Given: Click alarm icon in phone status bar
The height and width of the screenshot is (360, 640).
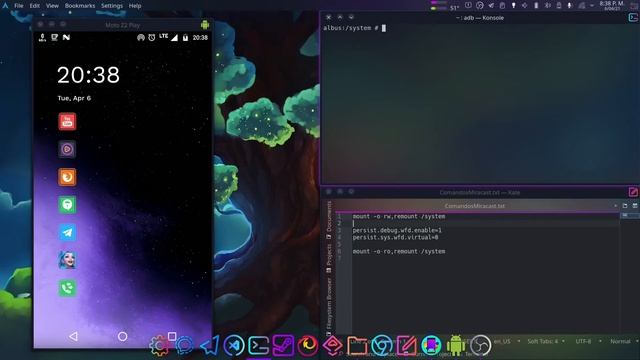Looking at the screenshot, I should click(x=151, y=38).
